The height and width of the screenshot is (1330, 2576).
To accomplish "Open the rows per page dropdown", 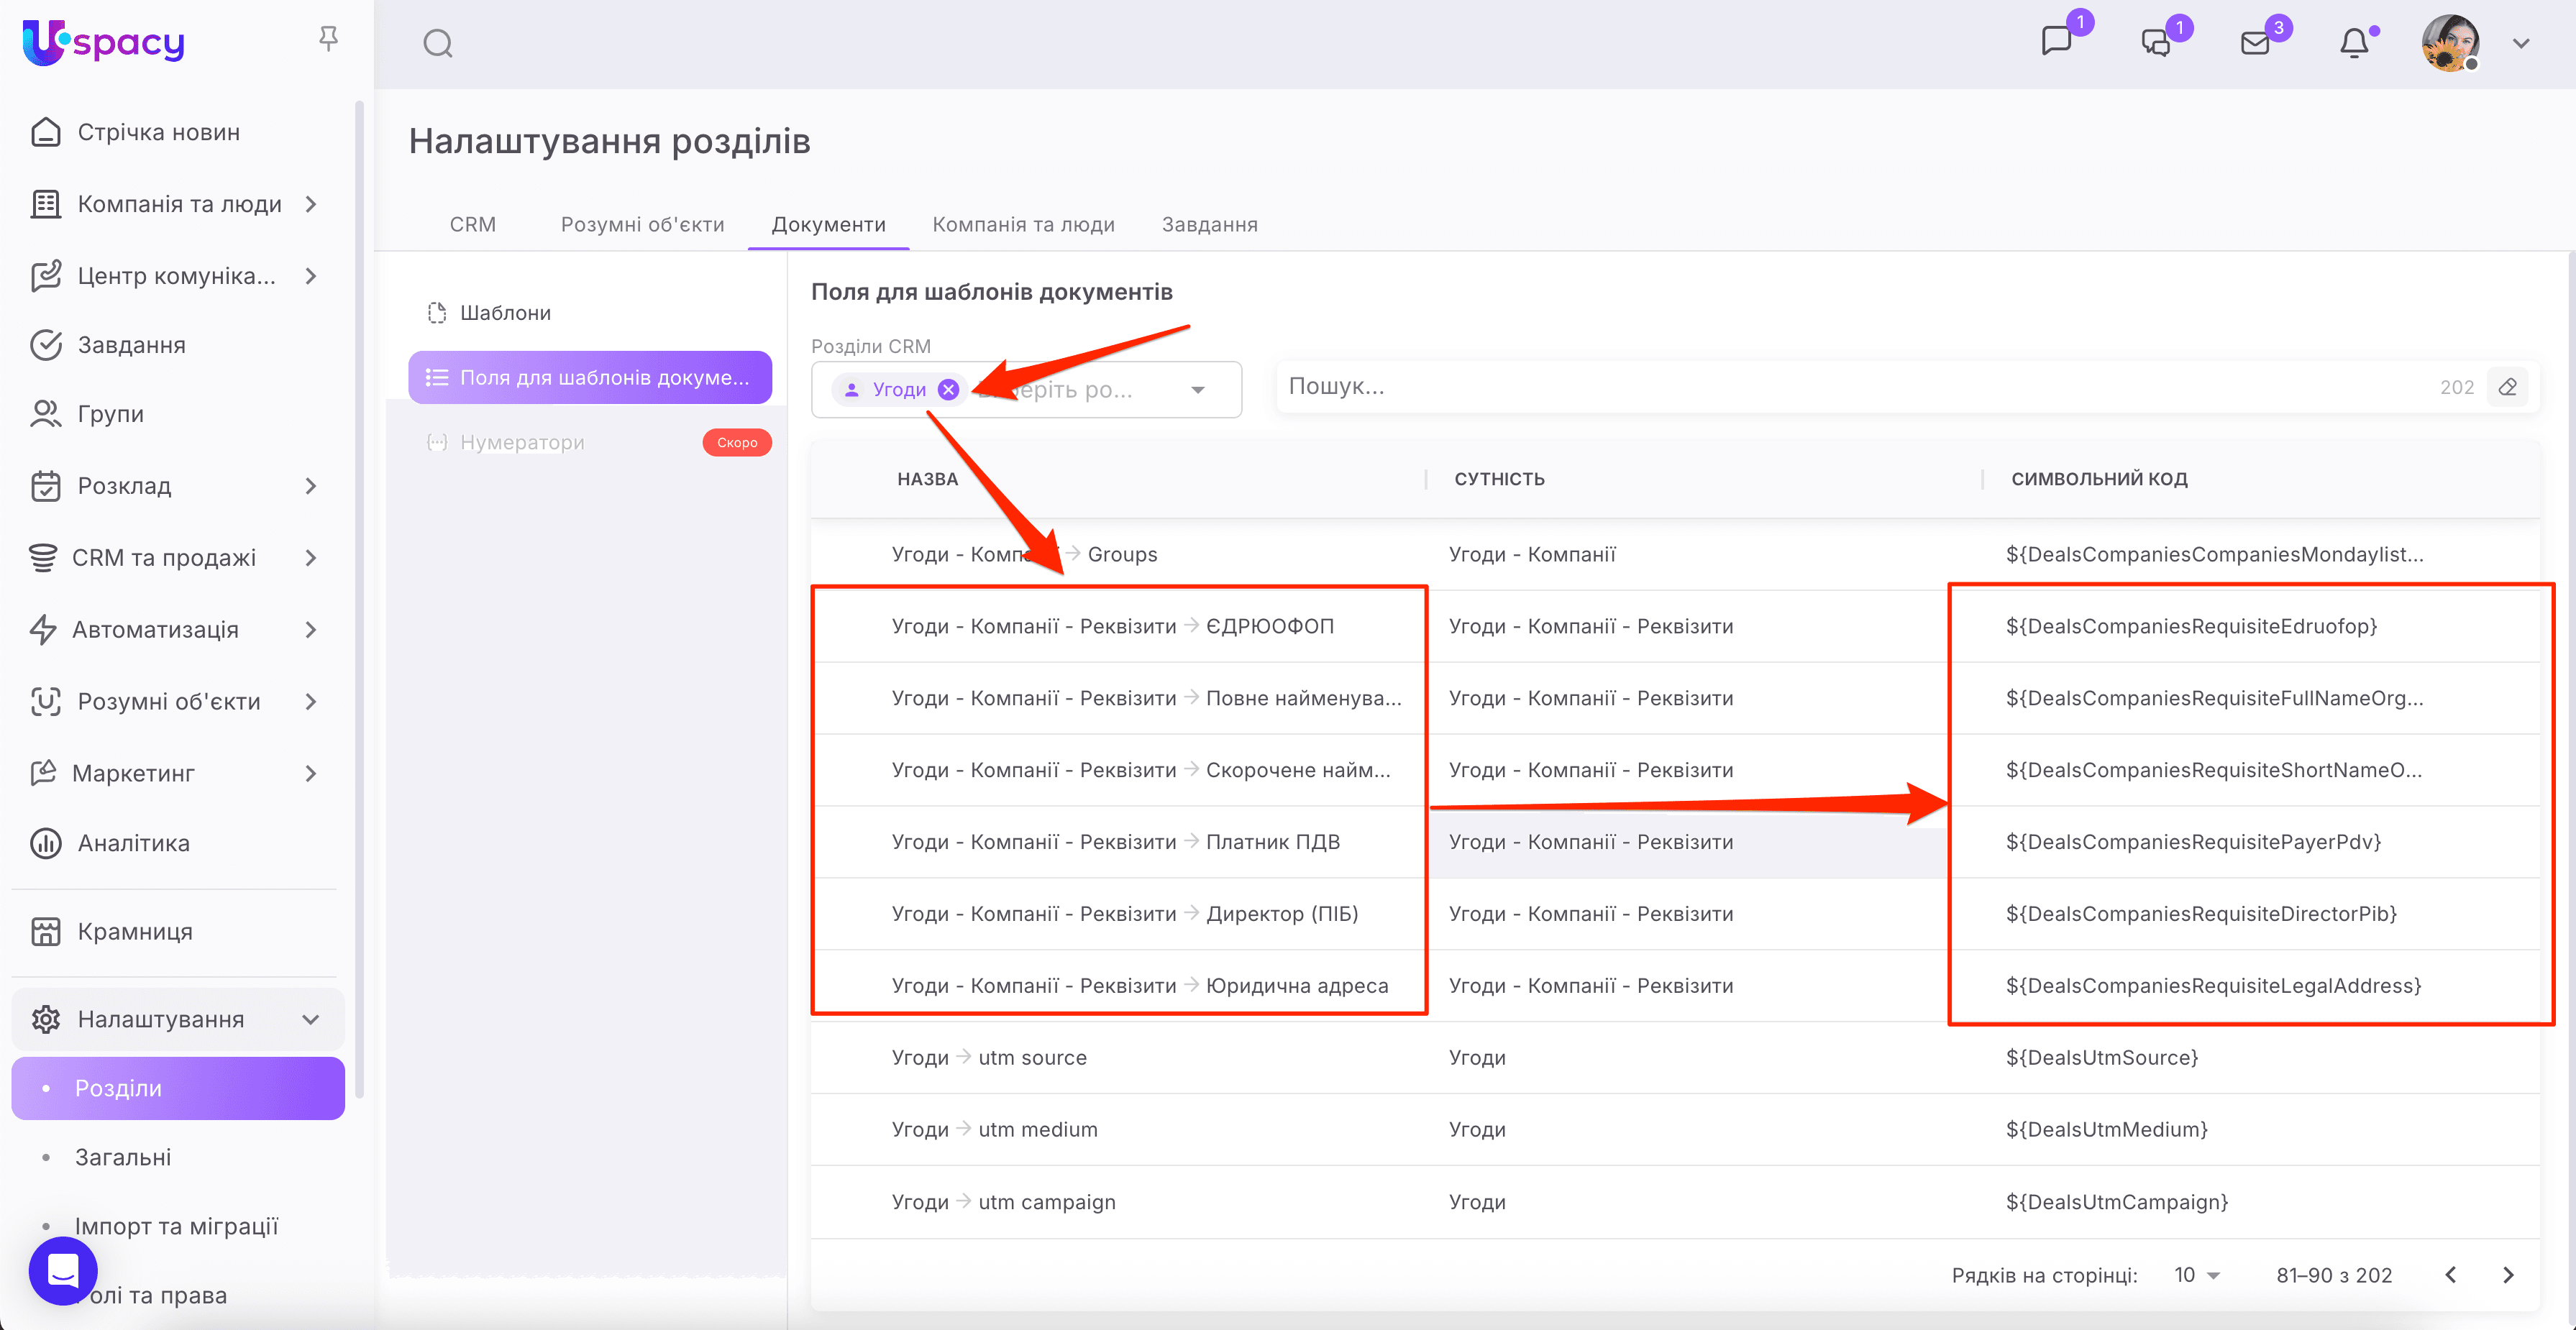I will coord(2197,1275).
